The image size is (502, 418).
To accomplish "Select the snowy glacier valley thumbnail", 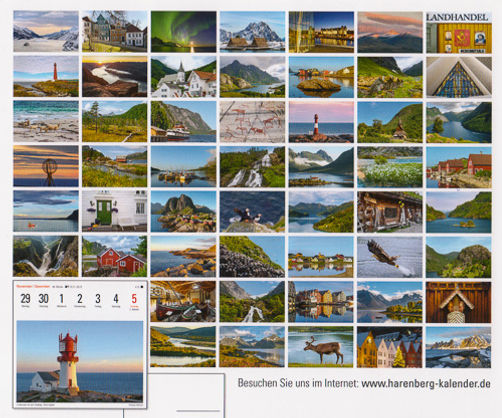I will point(46,31).
